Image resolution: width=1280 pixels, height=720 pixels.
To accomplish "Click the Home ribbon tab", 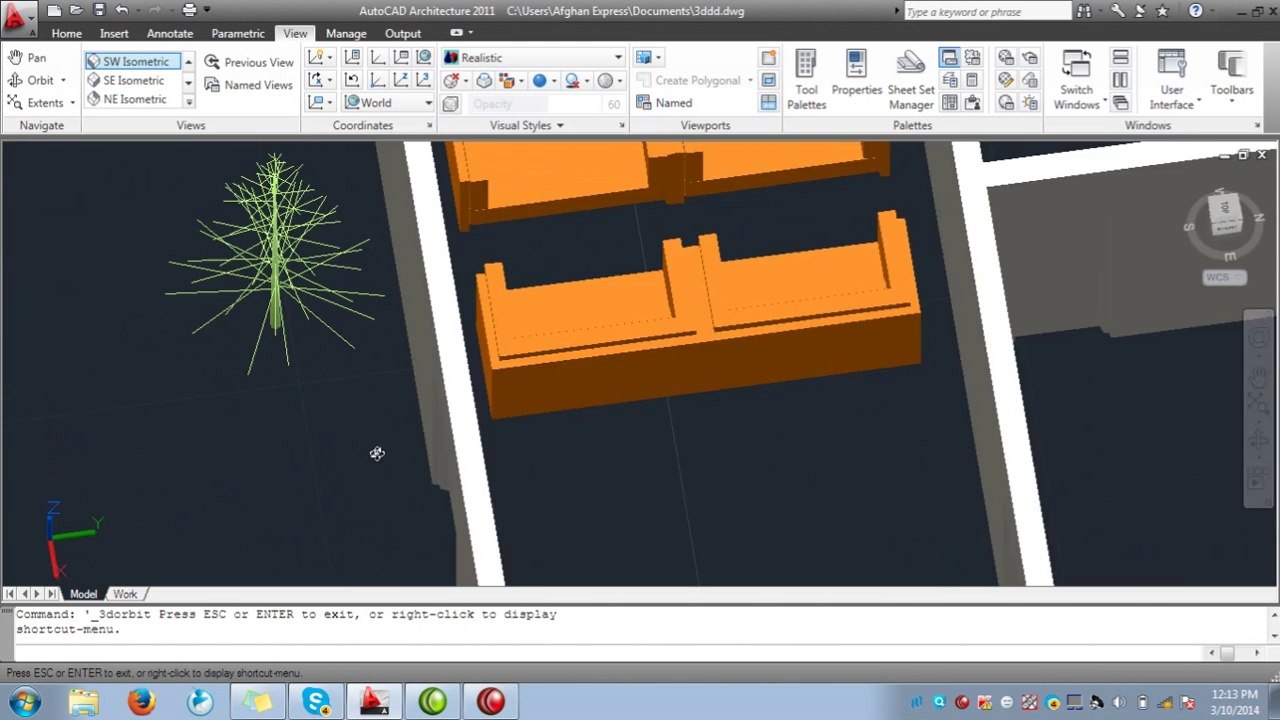I will [x=67, y=33].
